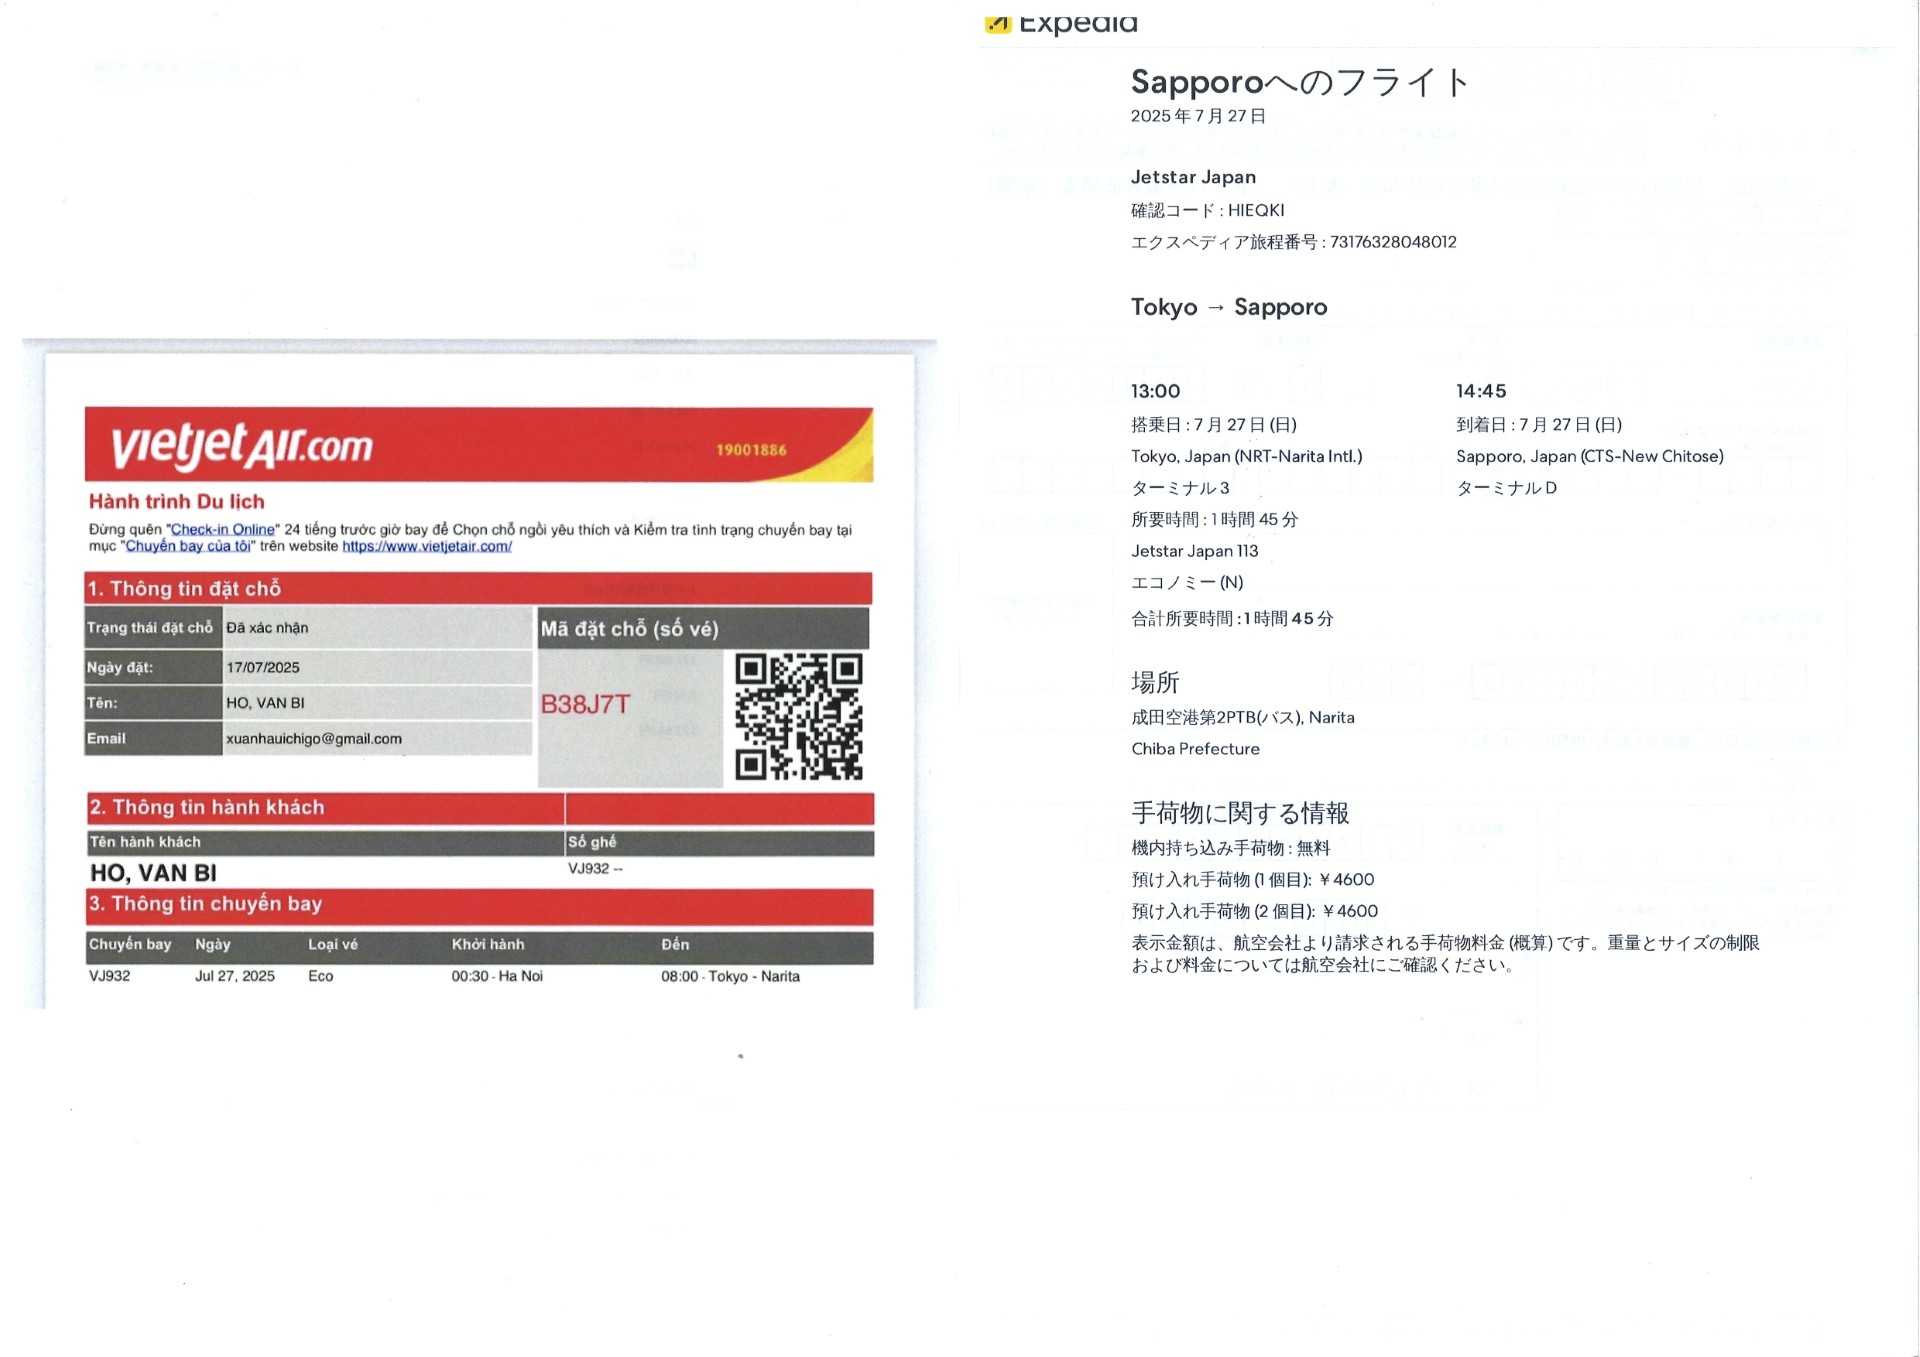Click the Sapporoへのフライト heading

(x=1299, y=82)
